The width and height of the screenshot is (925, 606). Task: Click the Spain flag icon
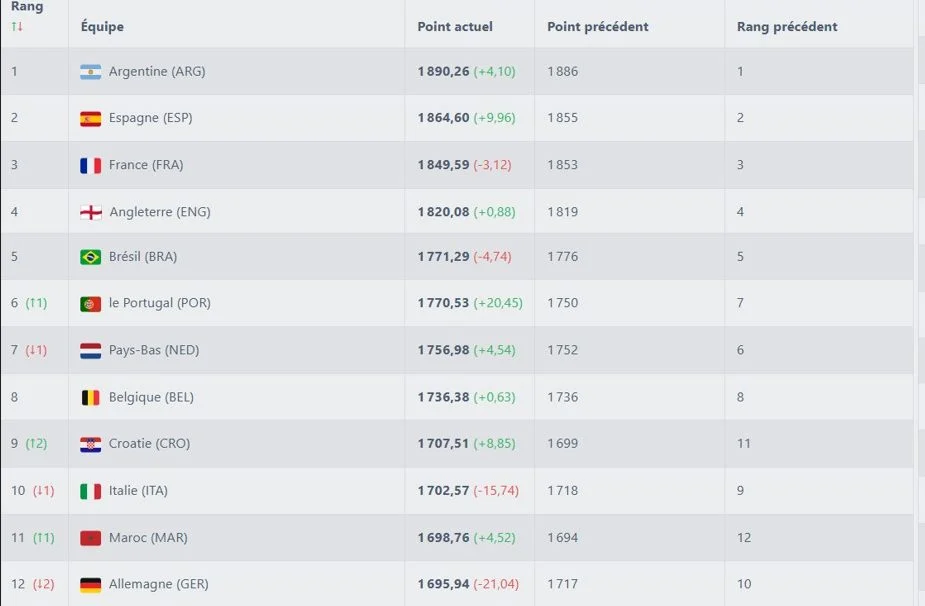tap(90, 118)
